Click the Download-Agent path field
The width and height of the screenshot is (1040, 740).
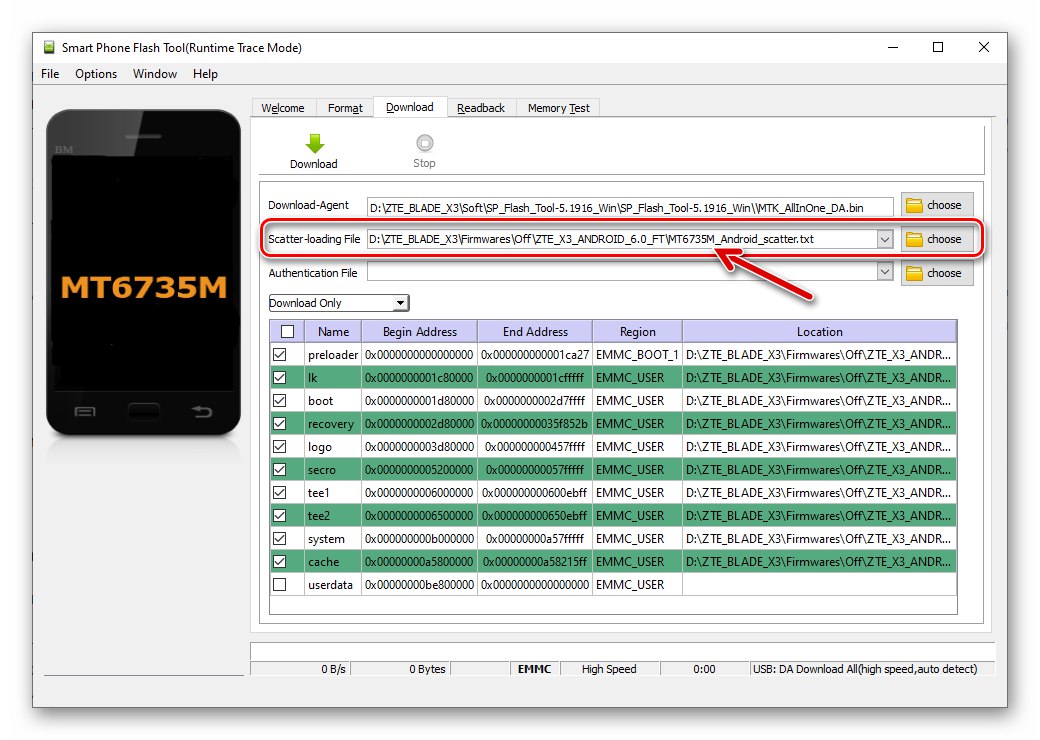coord(630,208)
